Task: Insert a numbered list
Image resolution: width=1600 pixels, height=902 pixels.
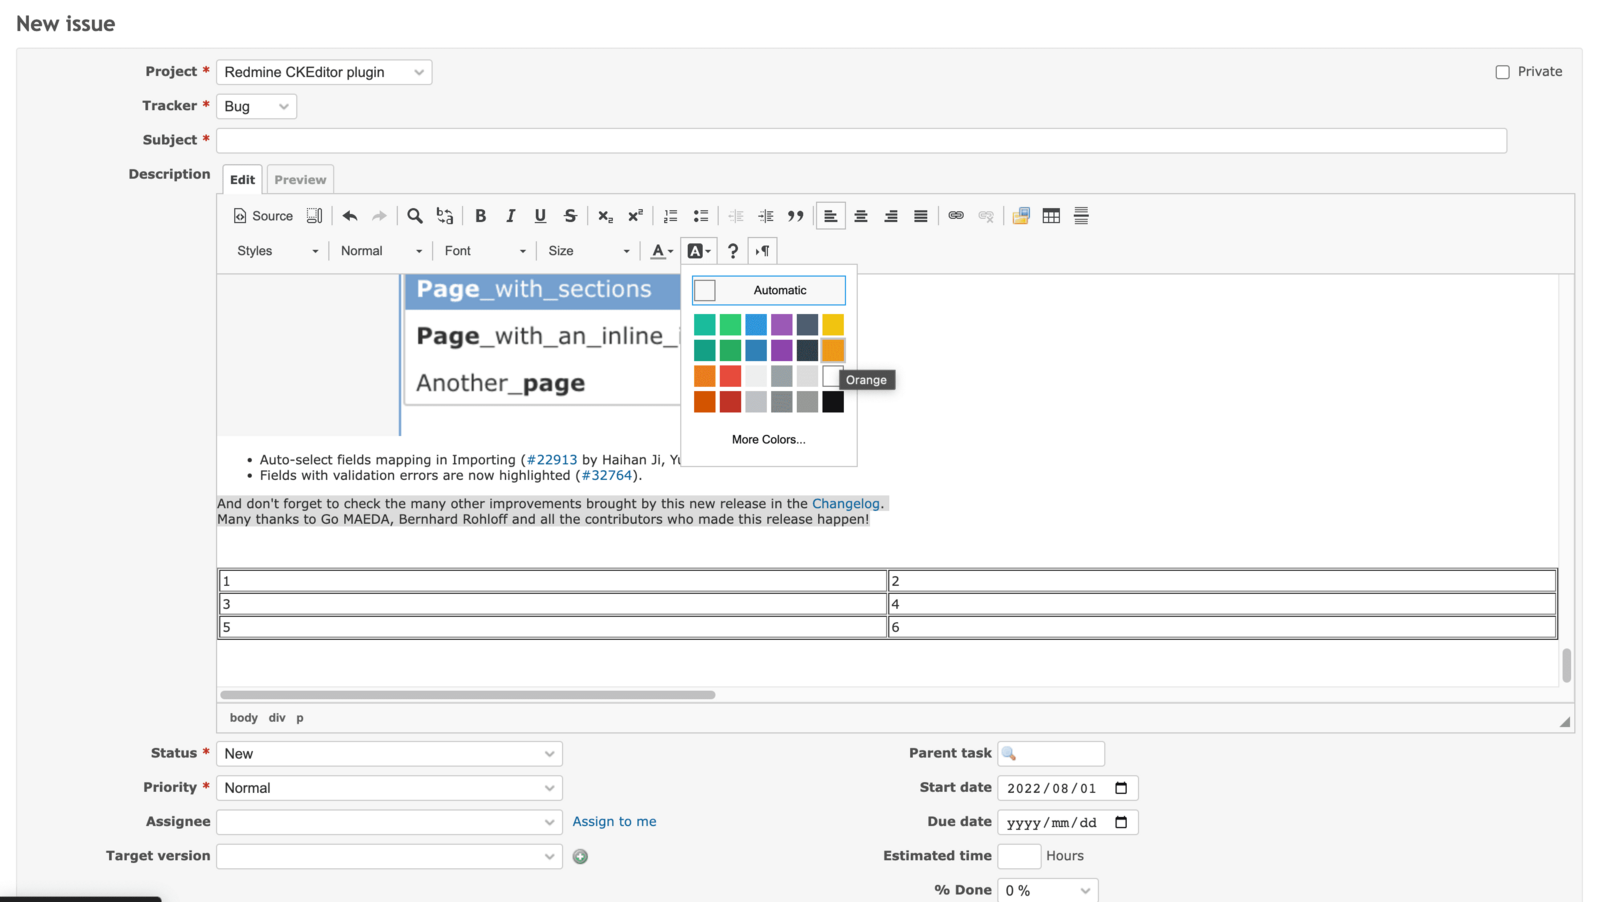Action: point(670,215)
